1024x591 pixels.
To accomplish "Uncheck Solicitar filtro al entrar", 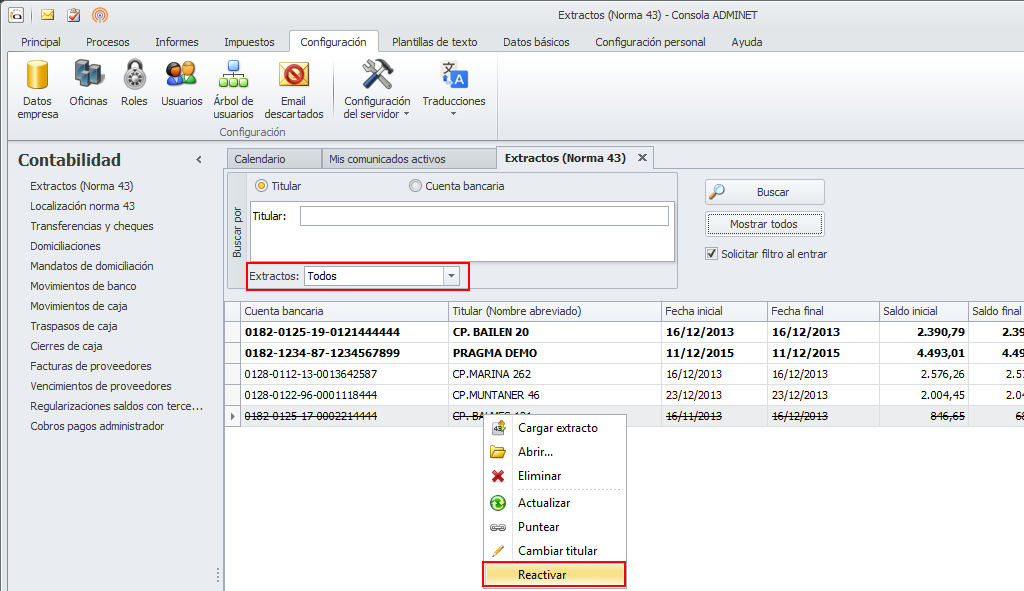I will pyautogui.click(x=712, y=254).
